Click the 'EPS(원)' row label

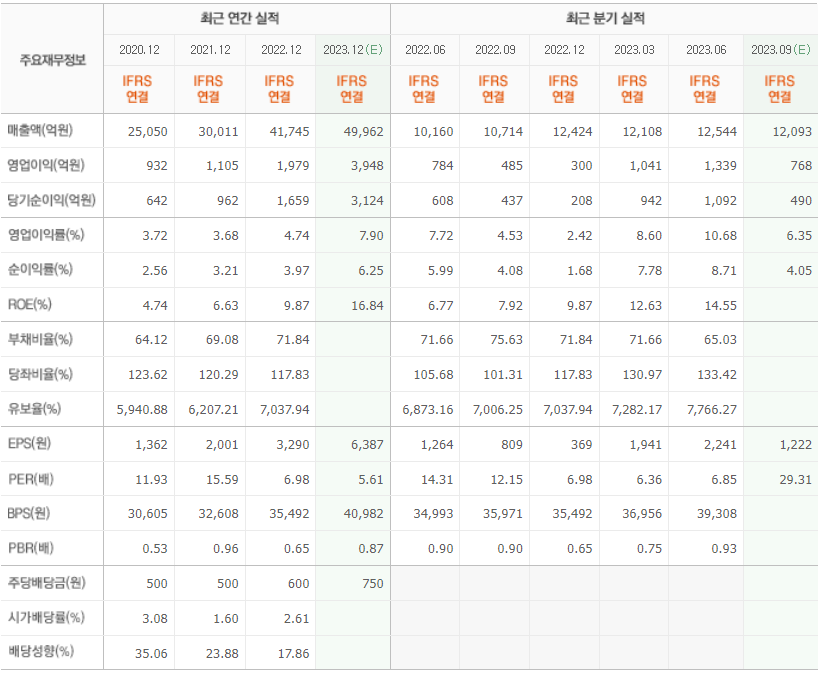(x=29, y=444)
